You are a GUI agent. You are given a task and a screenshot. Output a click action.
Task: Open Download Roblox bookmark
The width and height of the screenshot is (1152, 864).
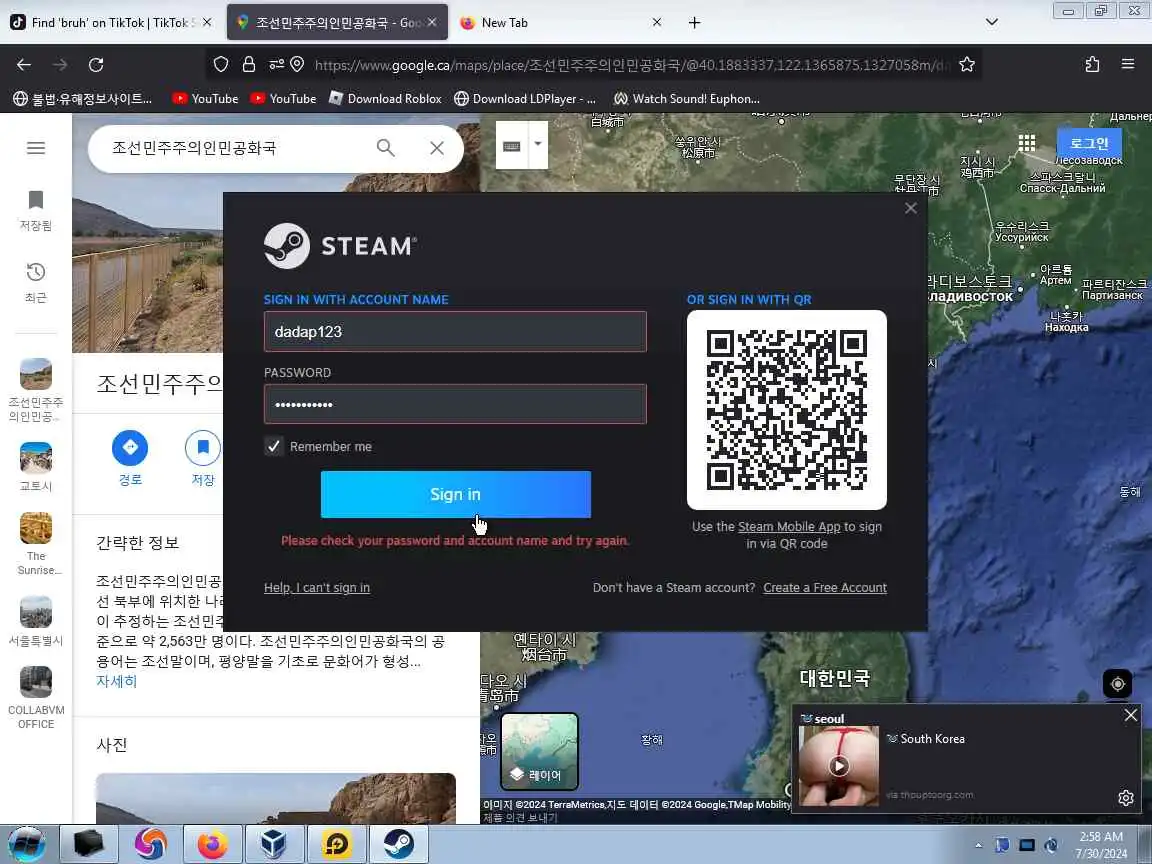385,98
